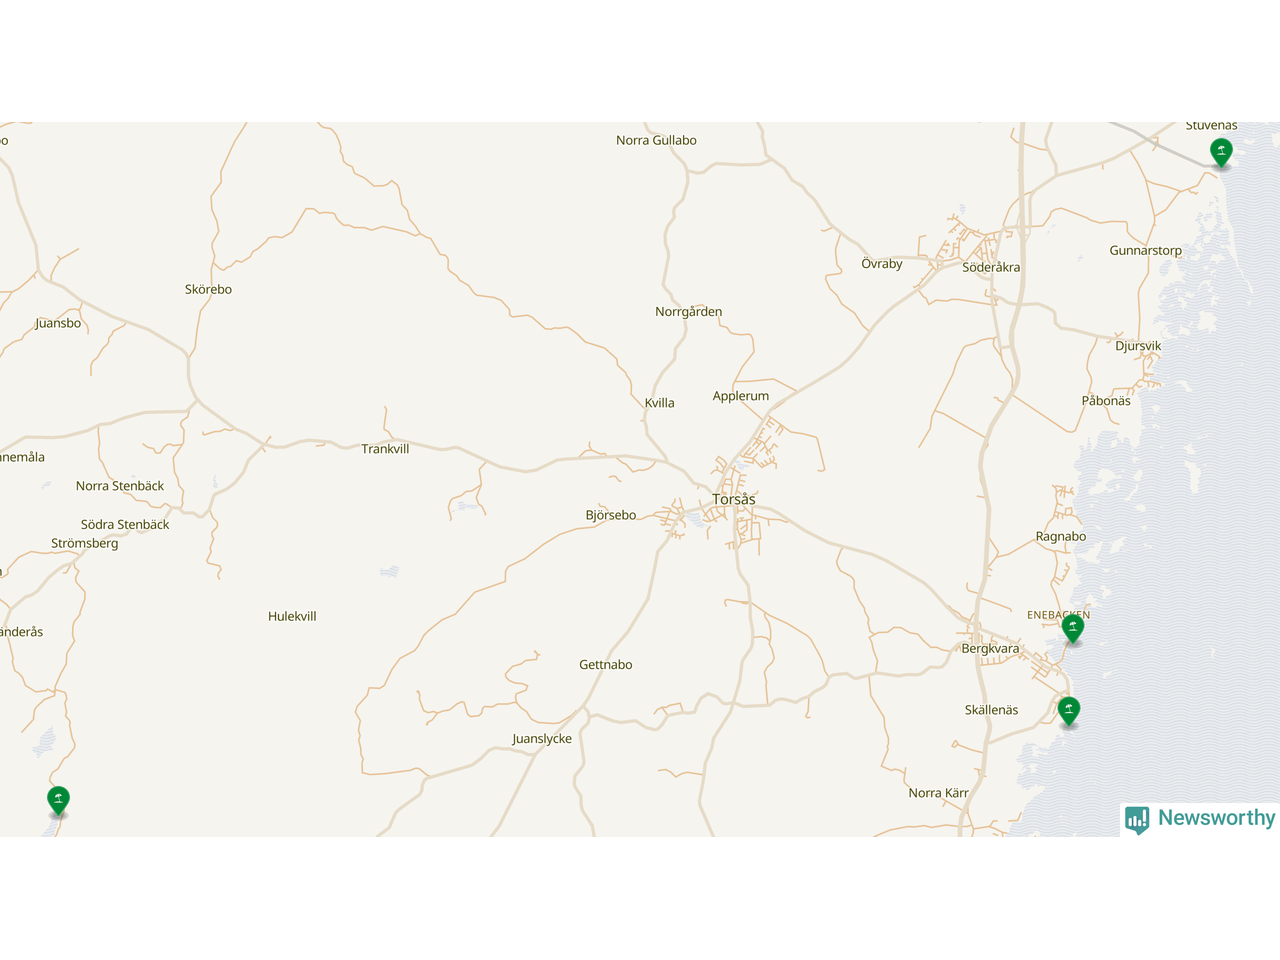
Task: Select the Applerum place name
Action: [741, 396]
